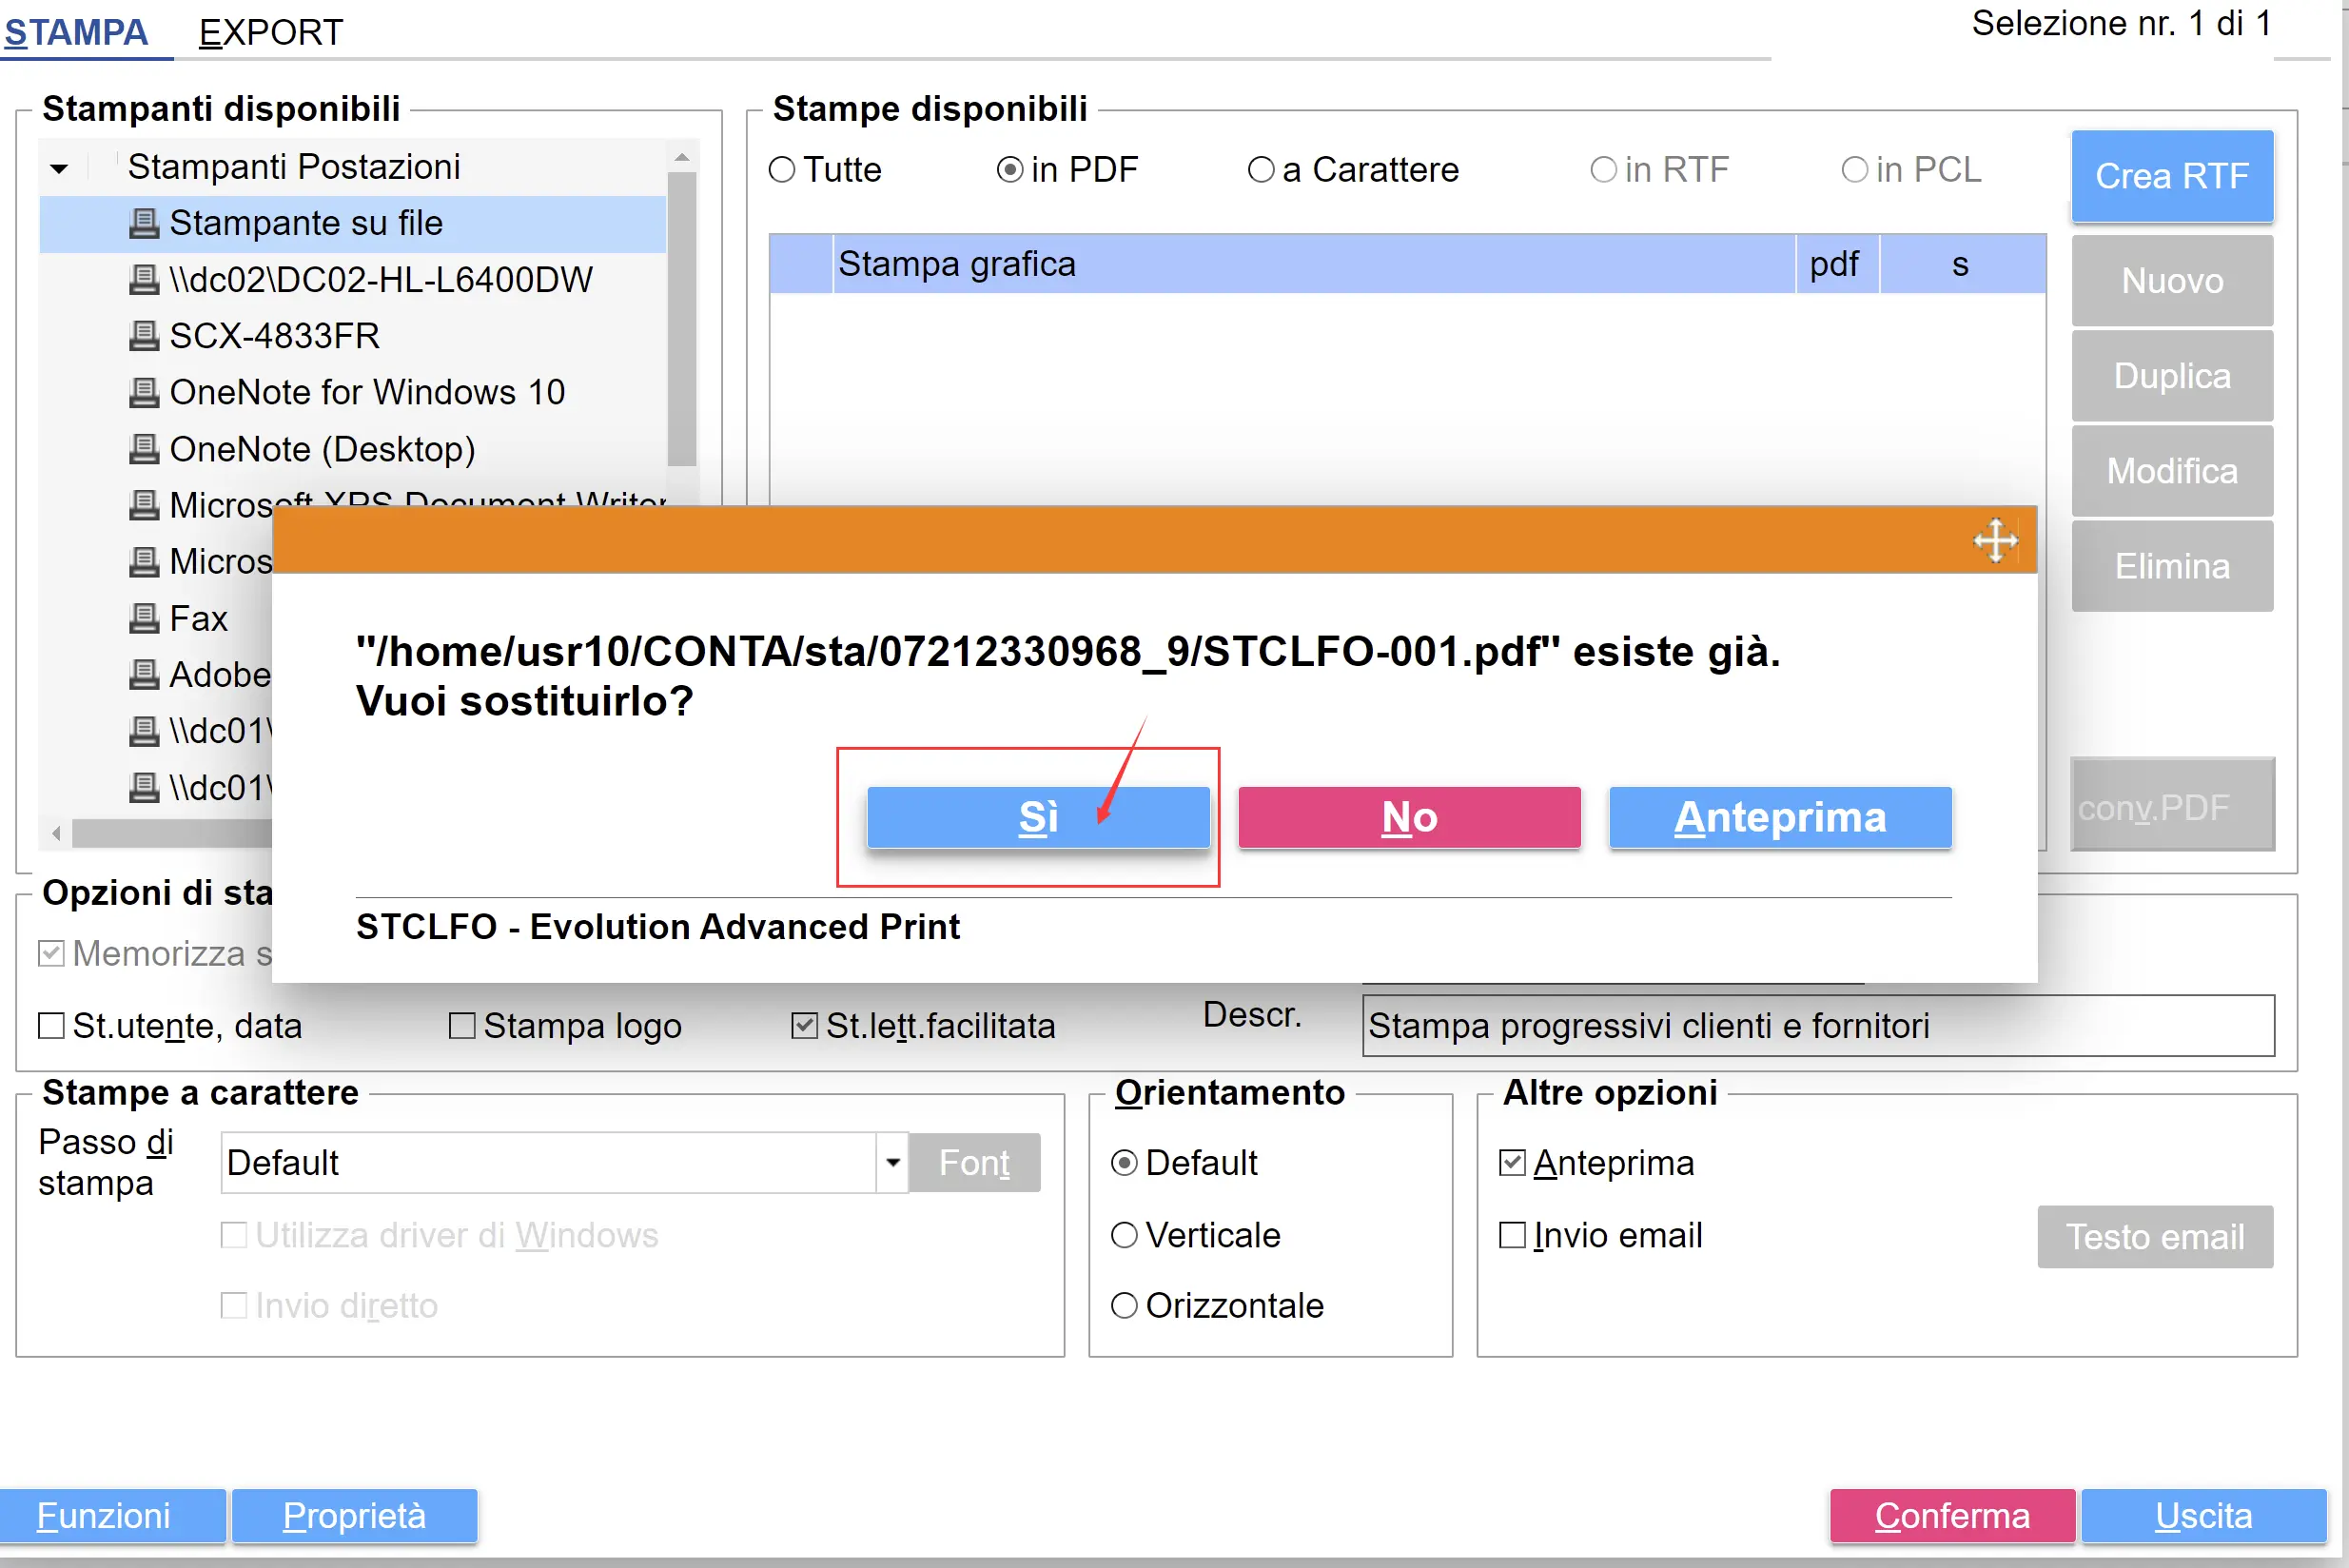Click the Descr. text field
The height and width of the screenshot is (1568, 2349).
(x=1817, y=1026)
